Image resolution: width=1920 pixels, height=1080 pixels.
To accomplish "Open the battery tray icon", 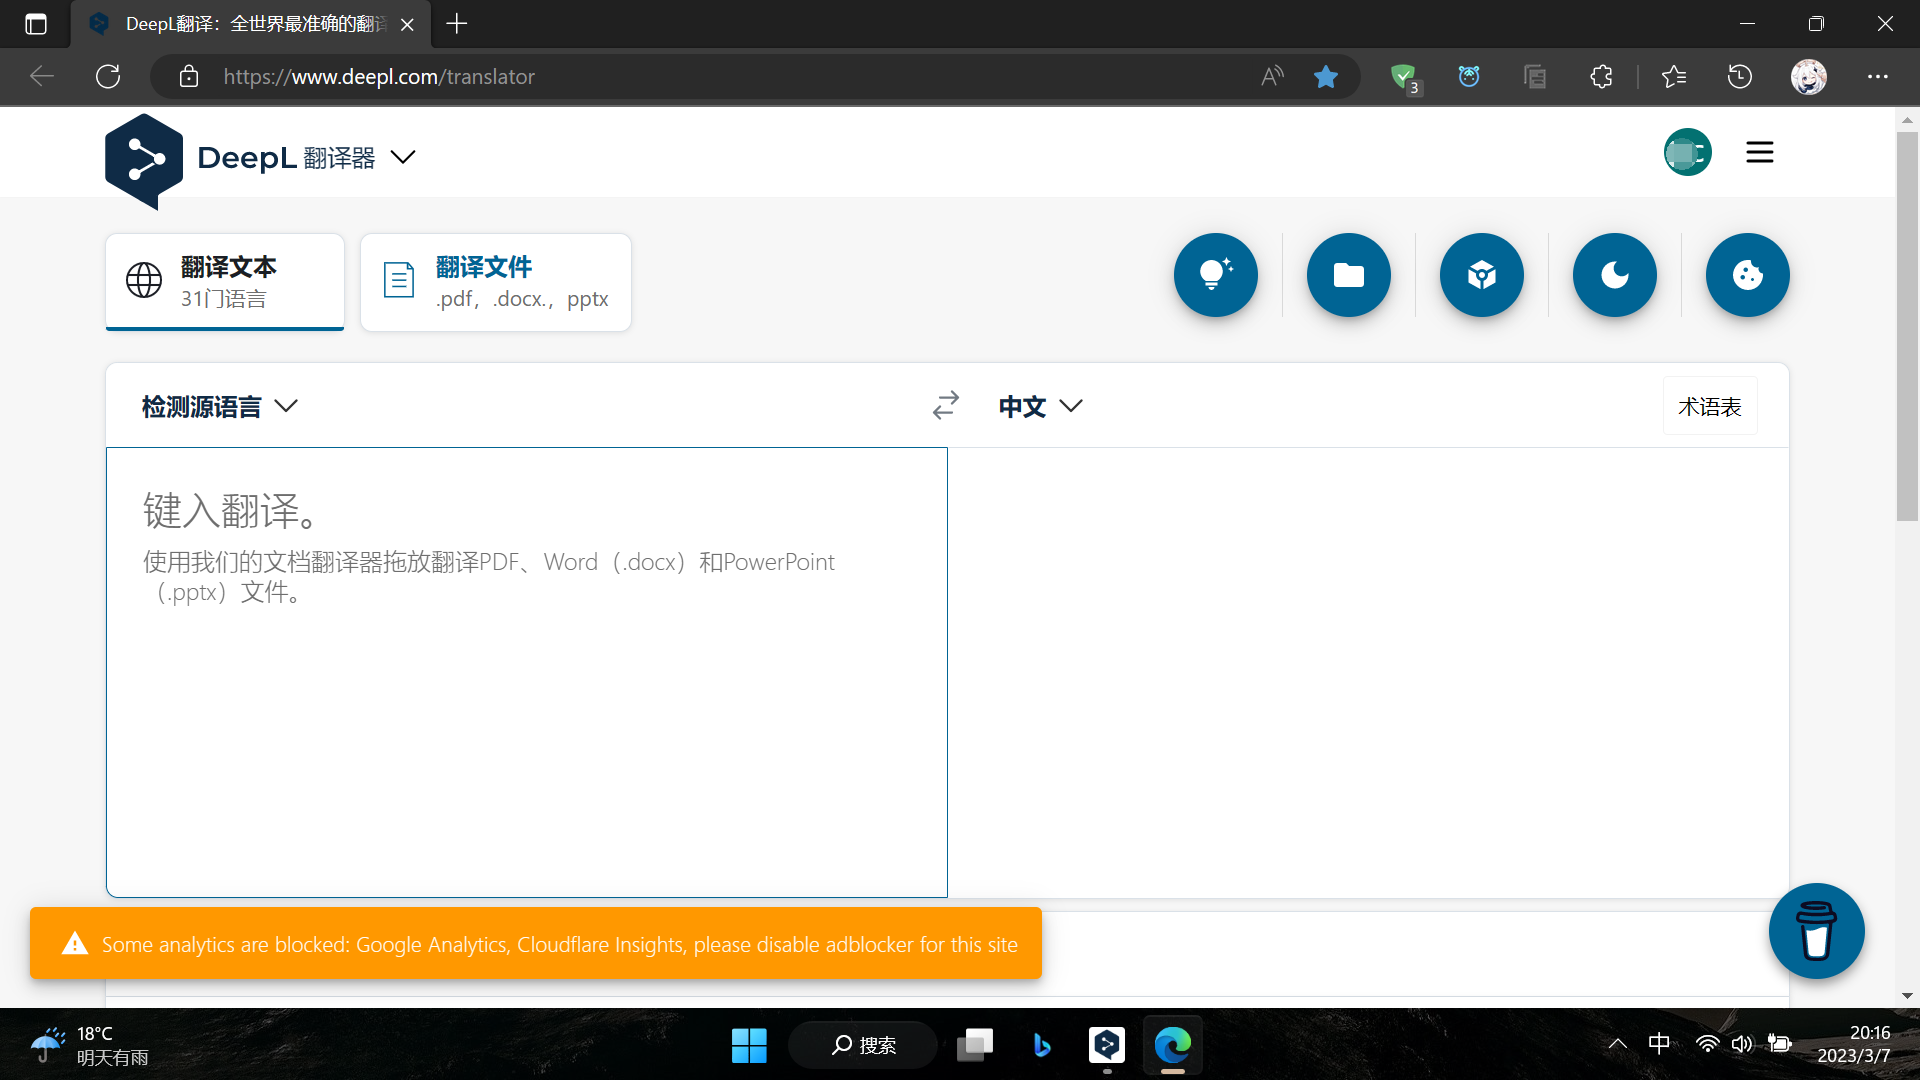I will 1780,1044.
